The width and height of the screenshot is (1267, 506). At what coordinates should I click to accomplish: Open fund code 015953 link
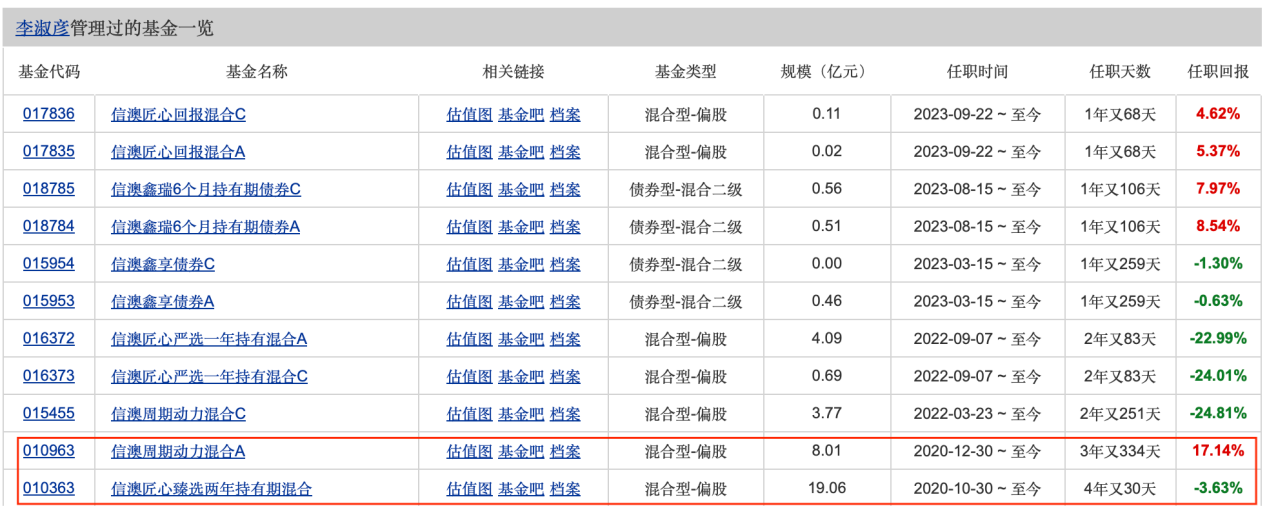[49, 301]
